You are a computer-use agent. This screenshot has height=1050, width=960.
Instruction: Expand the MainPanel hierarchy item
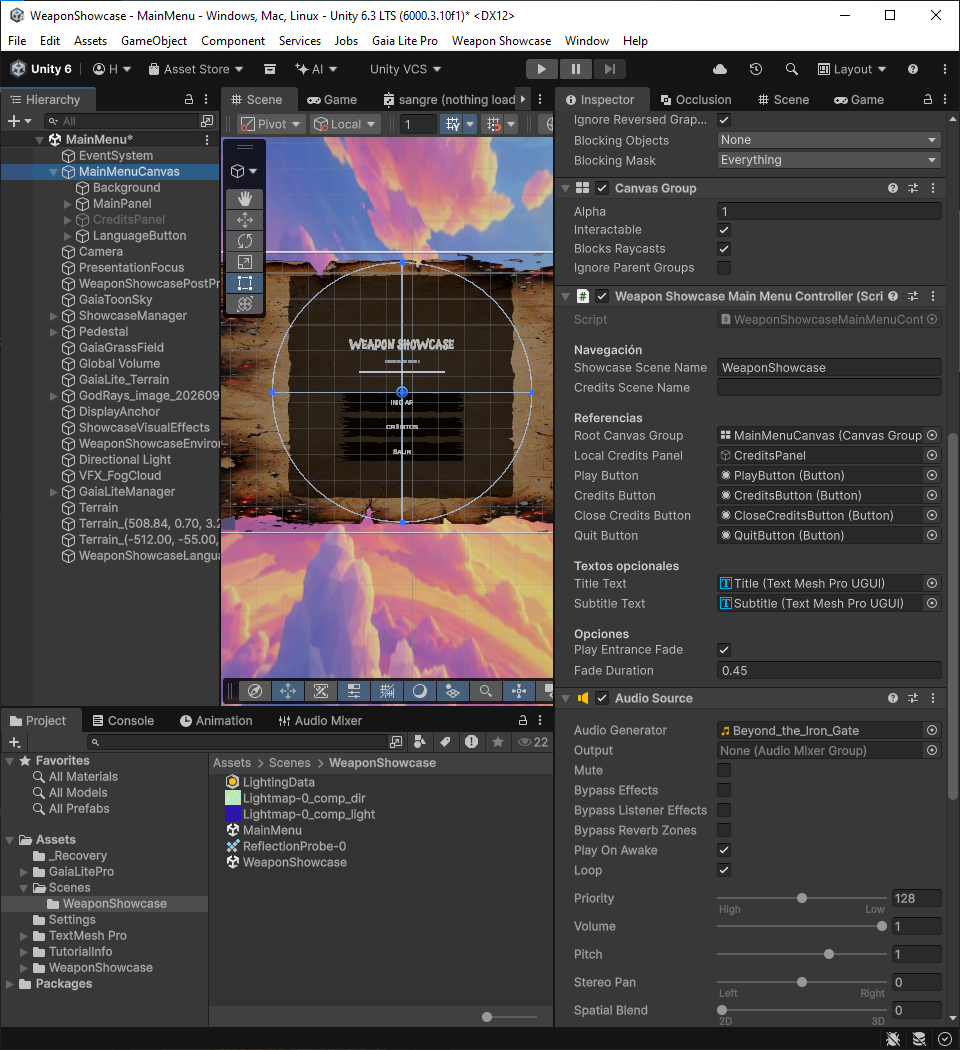click(67, 204)
